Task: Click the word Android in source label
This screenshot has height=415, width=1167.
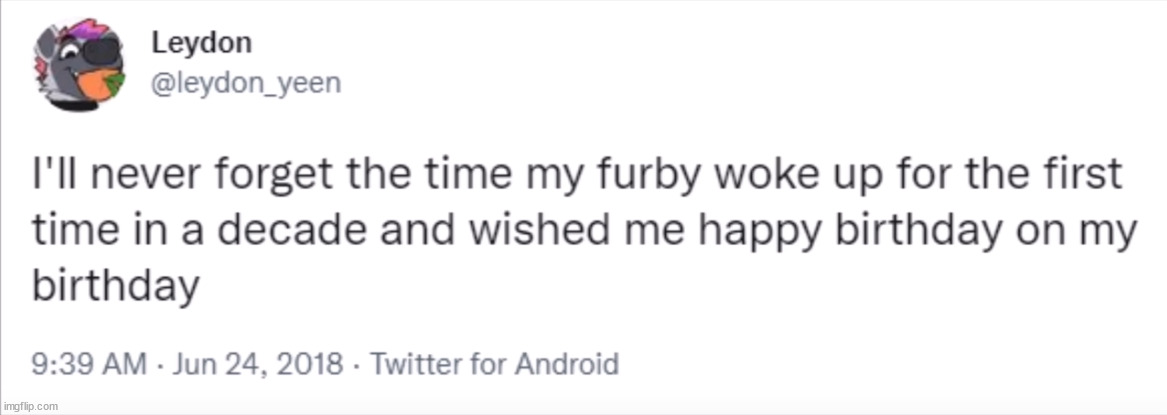Action: point(567,364)
